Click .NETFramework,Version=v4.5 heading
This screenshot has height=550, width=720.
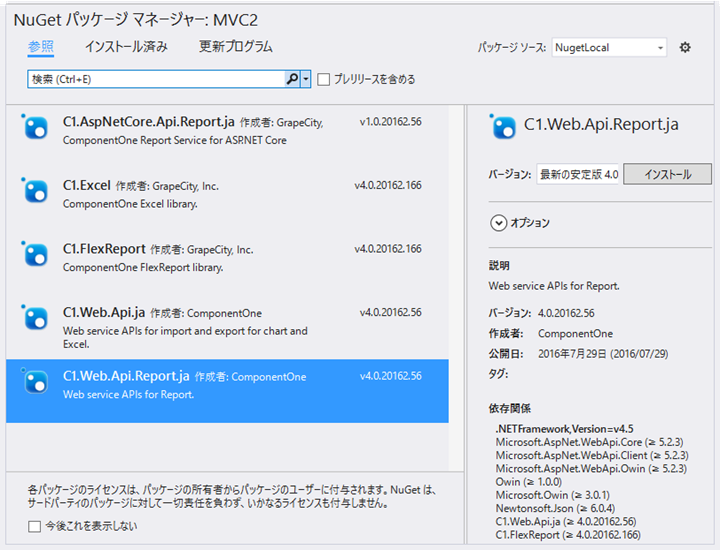click(x=564, y=429)
